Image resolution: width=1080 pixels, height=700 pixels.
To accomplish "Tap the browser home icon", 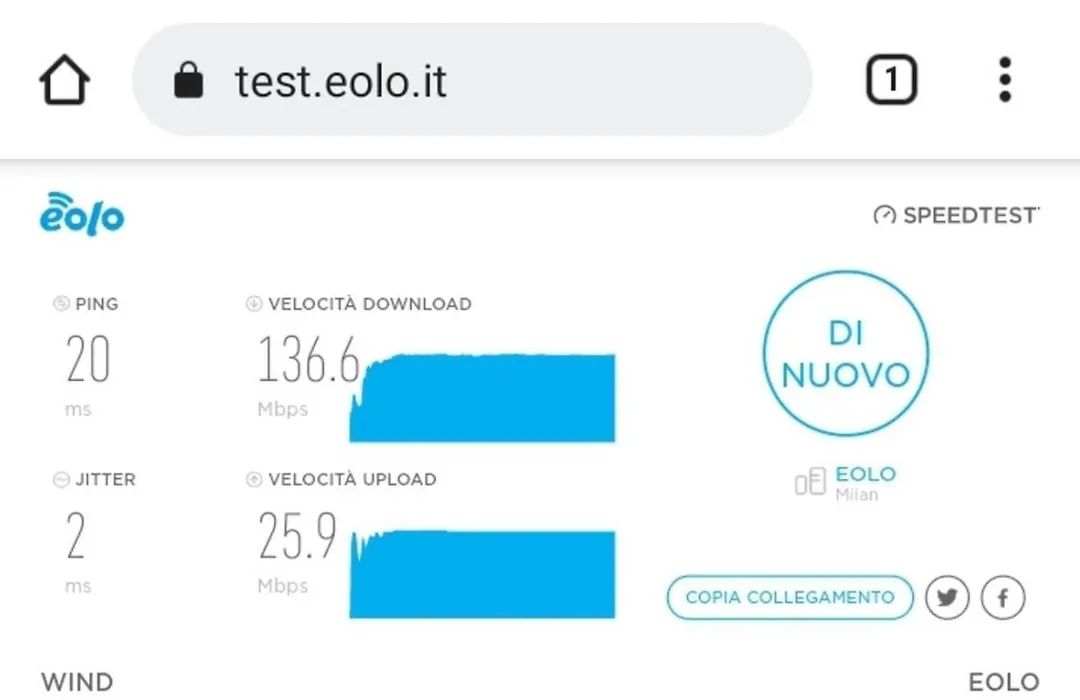I will tap(64, 80).
